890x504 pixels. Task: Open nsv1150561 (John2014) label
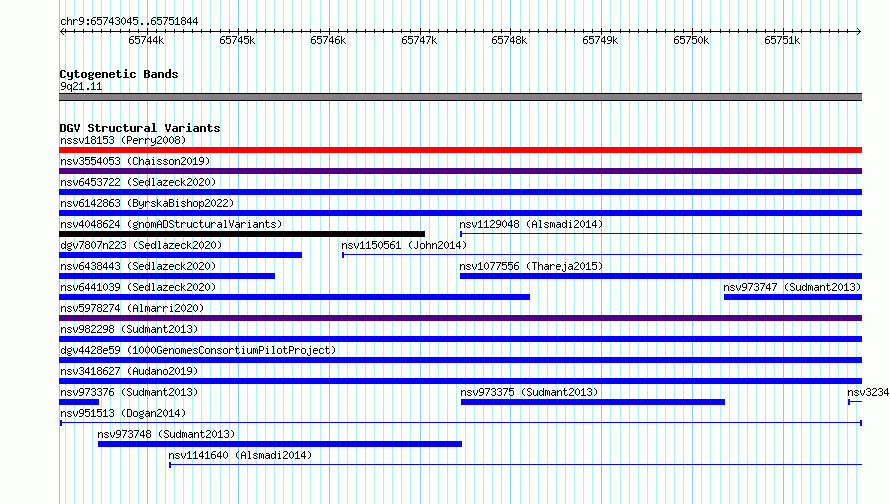click(x=404, y=245)
